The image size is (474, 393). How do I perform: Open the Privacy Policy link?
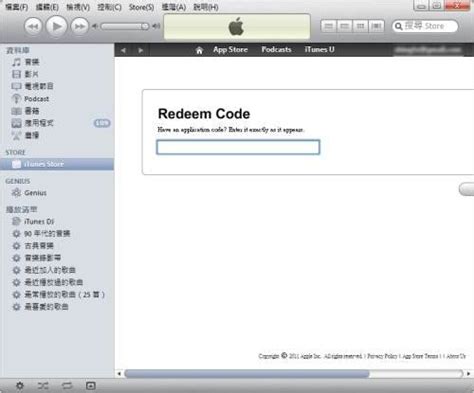pyautogui.click(x=382, y=356)
